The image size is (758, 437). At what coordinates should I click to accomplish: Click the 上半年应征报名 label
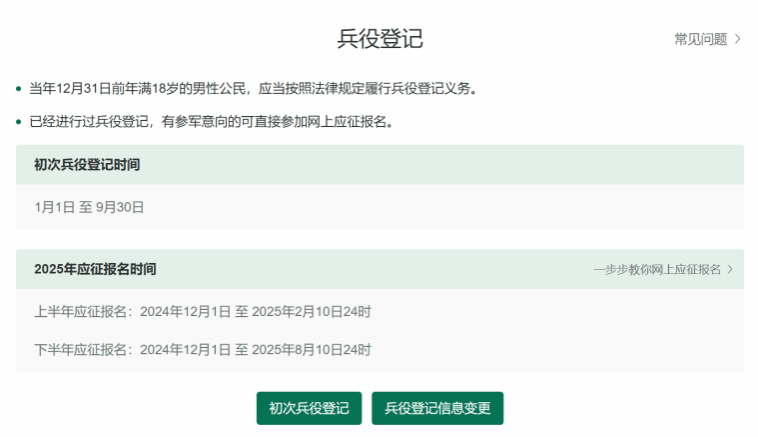tap(83, 311)
